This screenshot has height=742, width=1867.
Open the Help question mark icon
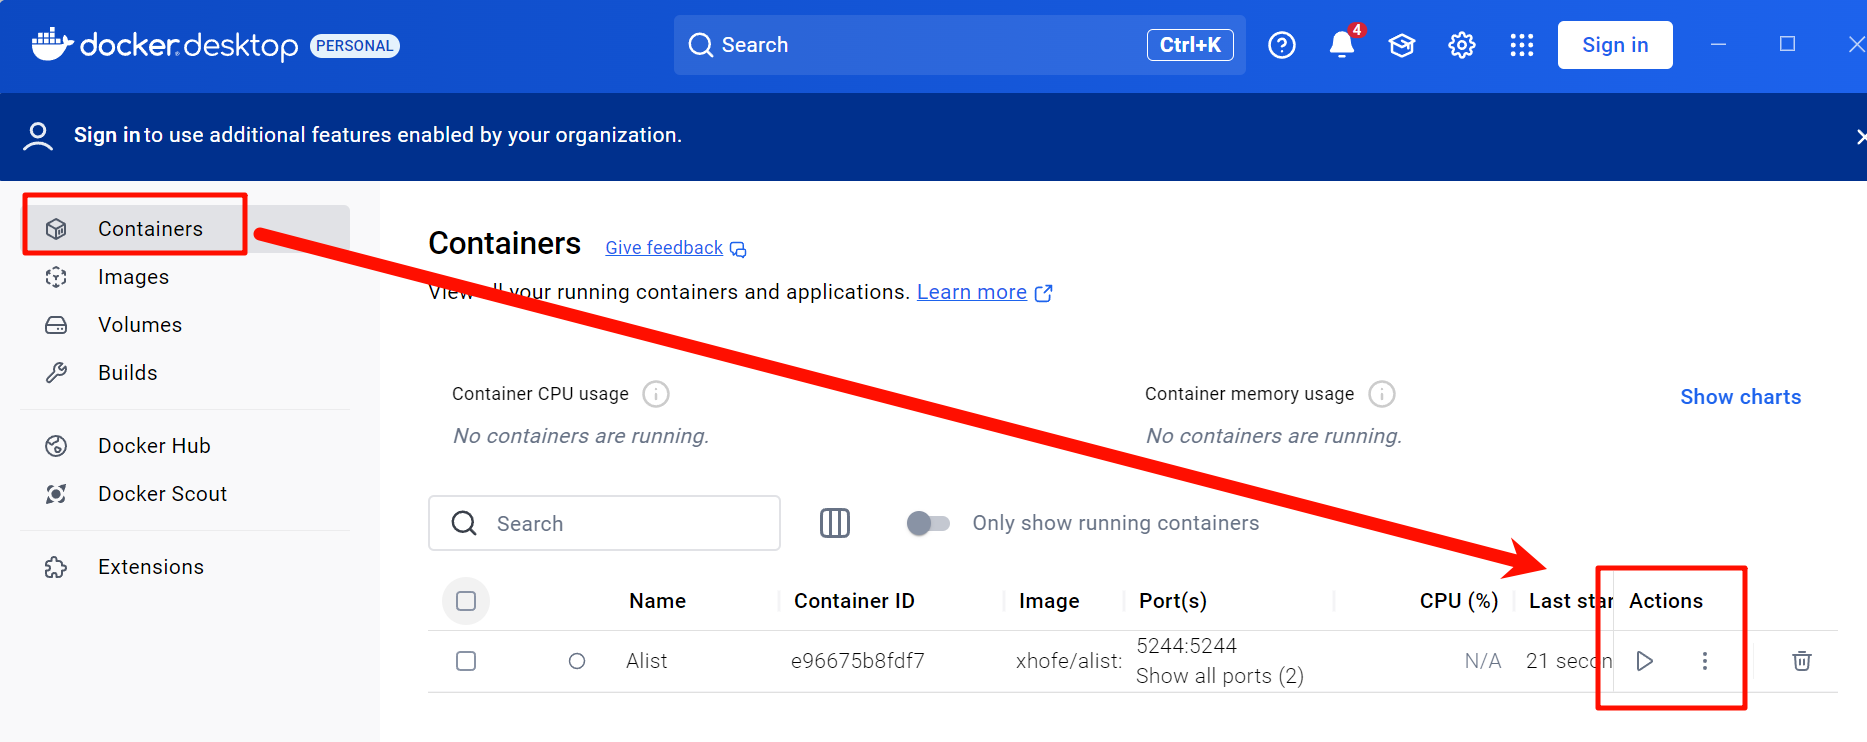(1282, 45)
